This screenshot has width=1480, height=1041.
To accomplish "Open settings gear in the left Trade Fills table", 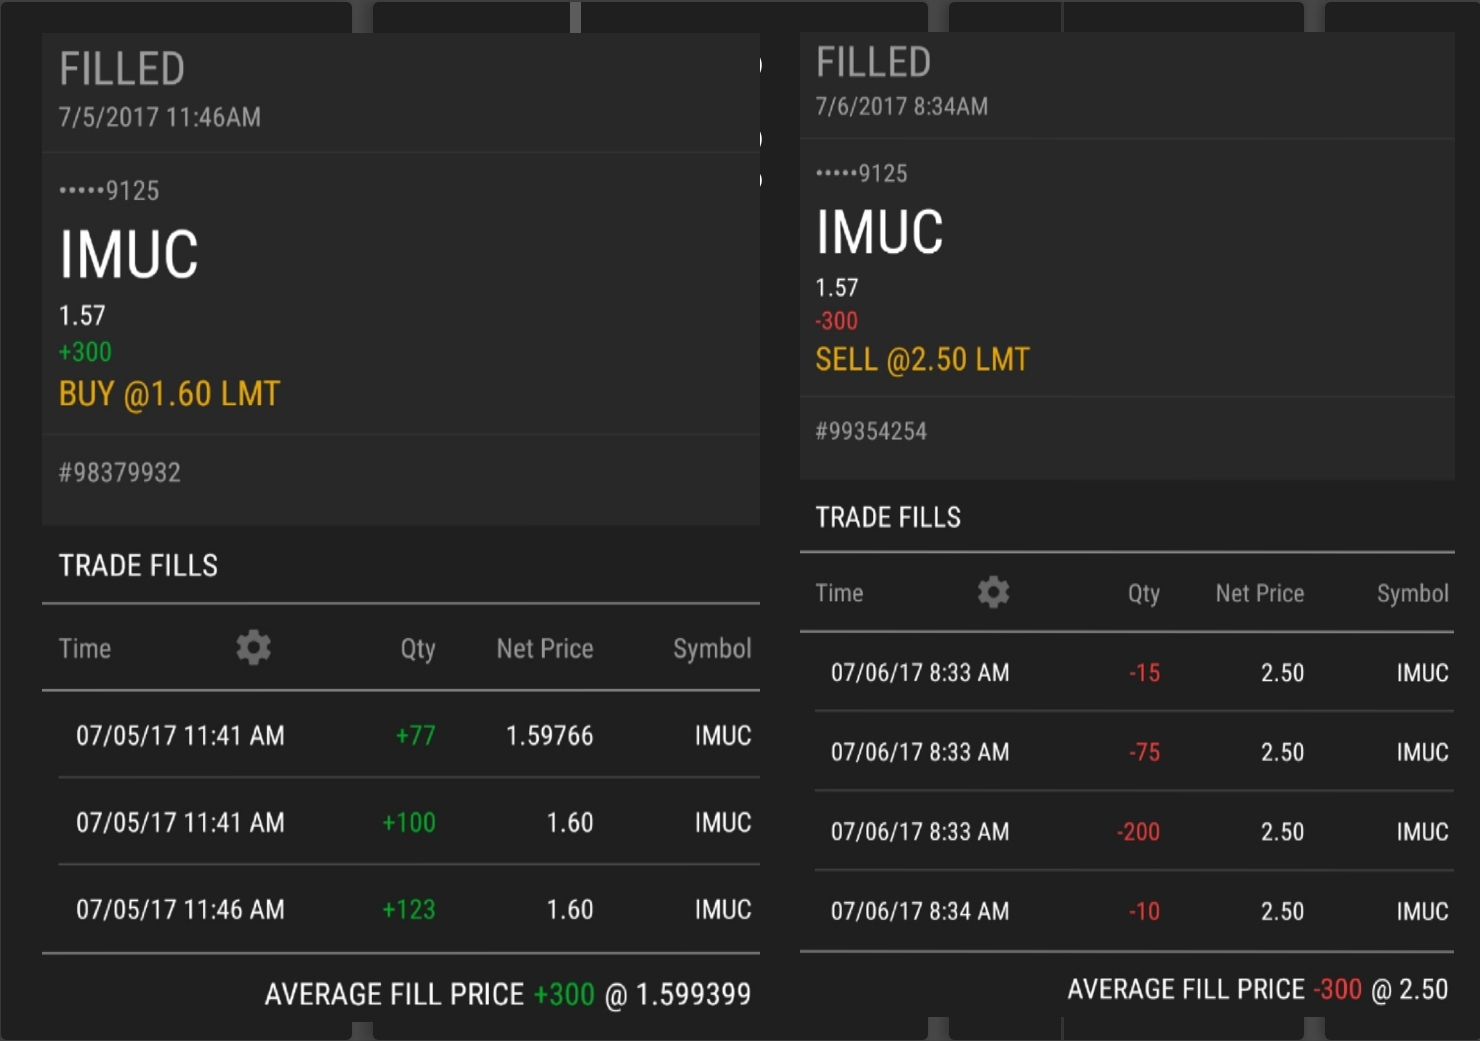I will [253, 648].
